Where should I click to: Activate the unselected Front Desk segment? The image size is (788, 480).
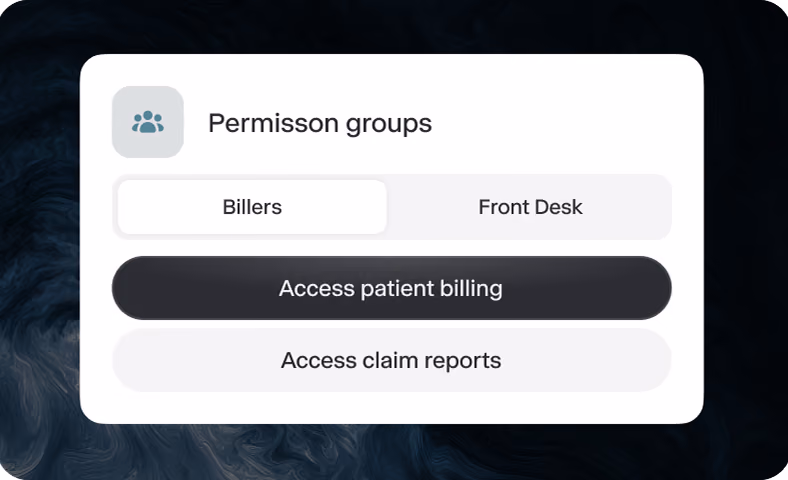pyautogui.click(x=530, y=207)
